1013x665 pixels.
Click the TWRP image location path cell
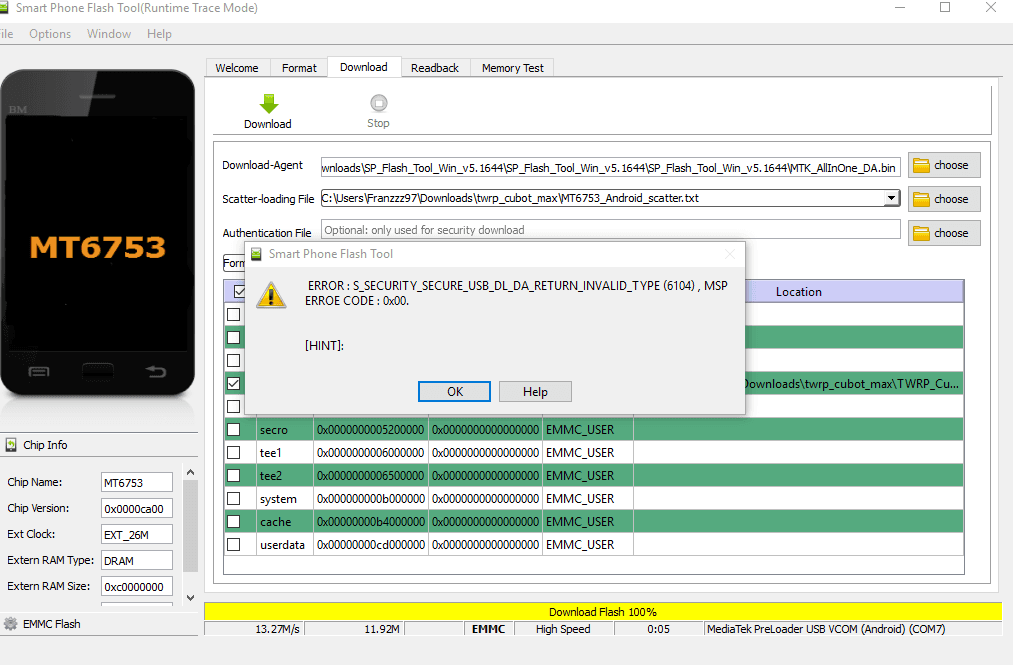tap(853, 384)
